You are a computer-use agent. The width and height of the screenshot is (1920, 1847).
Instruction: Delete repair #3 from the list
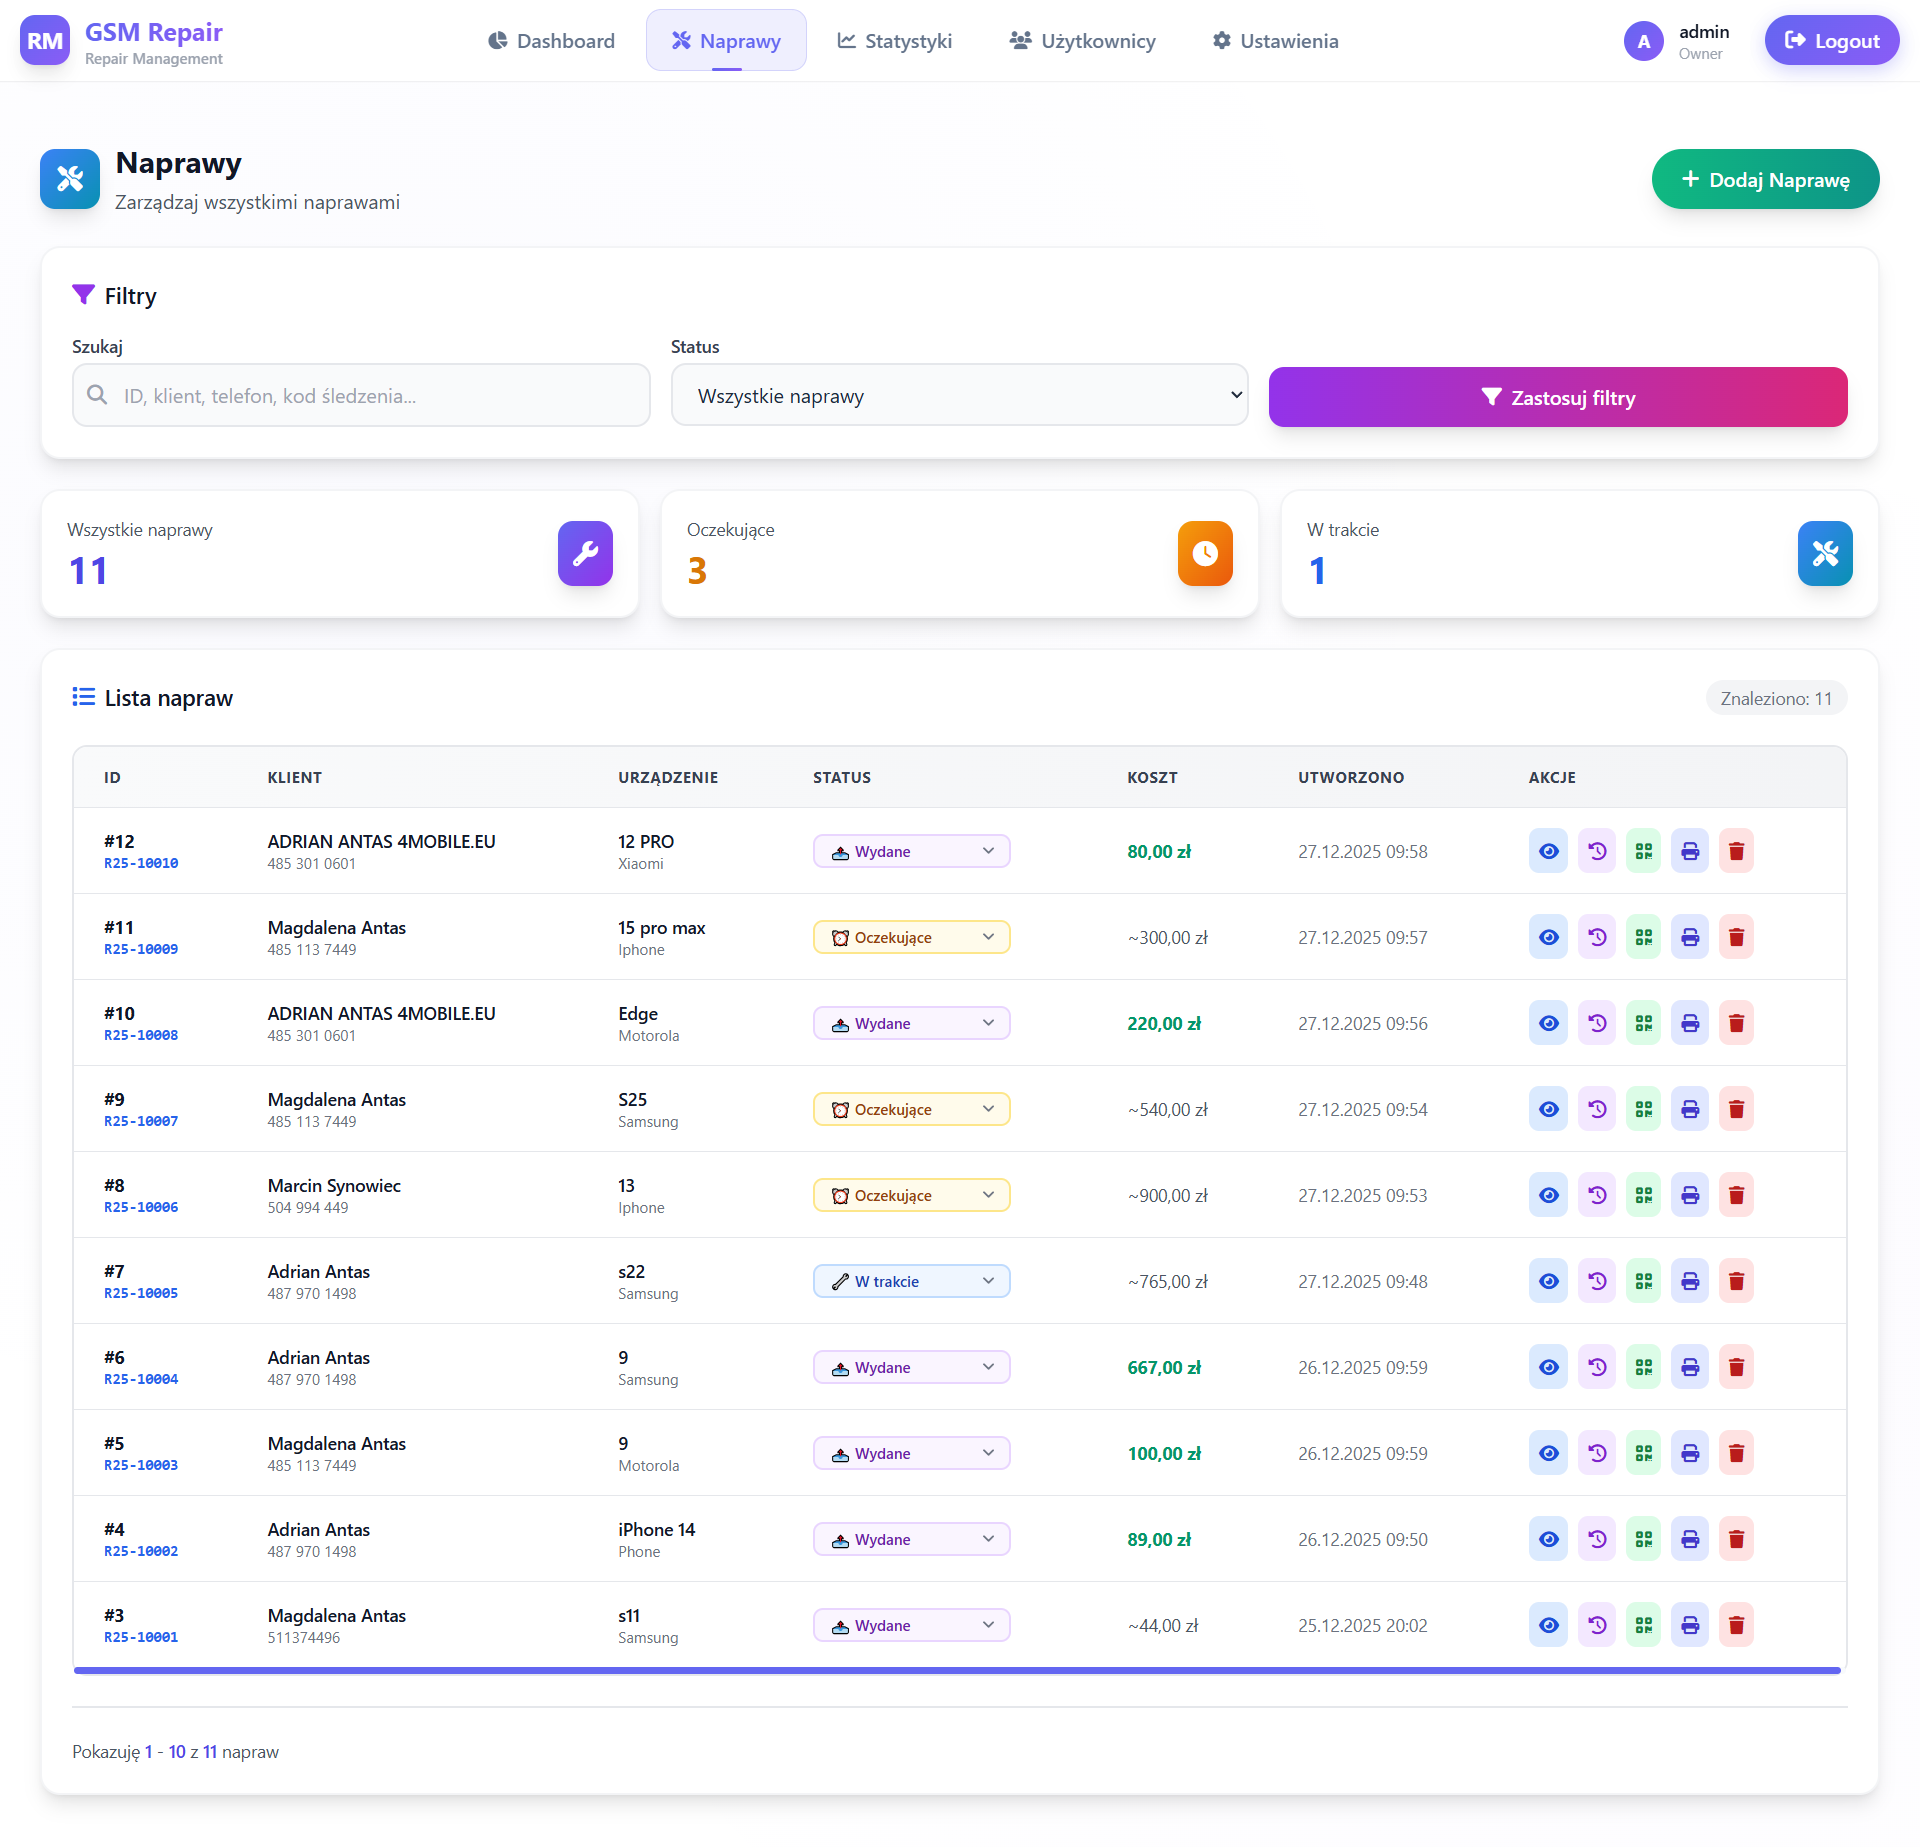tap(1736, 1625)
